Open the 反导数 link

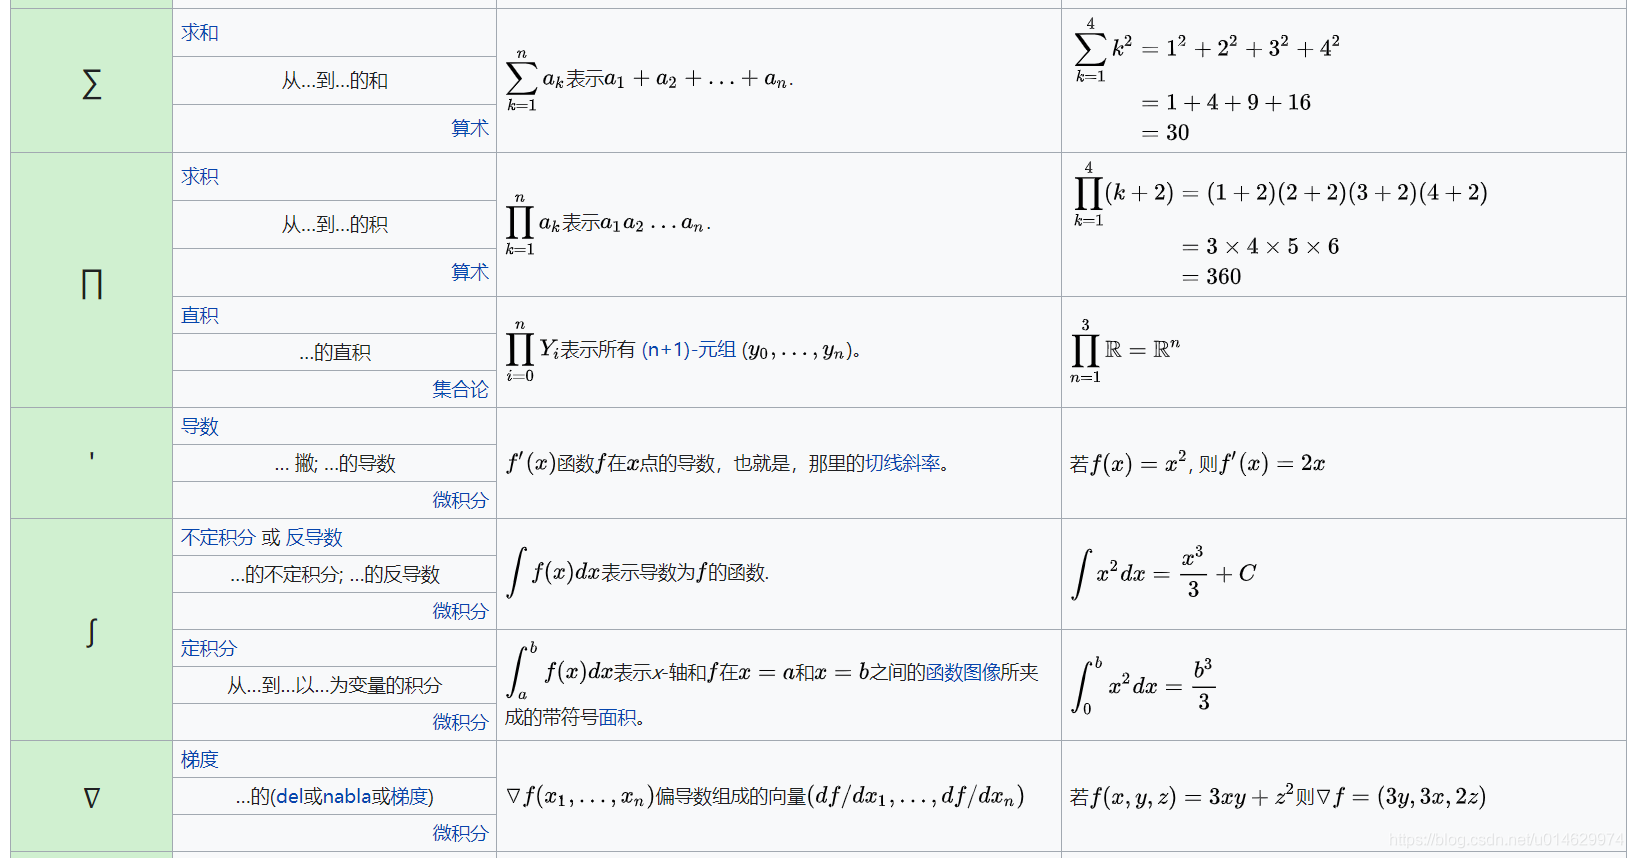coord(314,537)
